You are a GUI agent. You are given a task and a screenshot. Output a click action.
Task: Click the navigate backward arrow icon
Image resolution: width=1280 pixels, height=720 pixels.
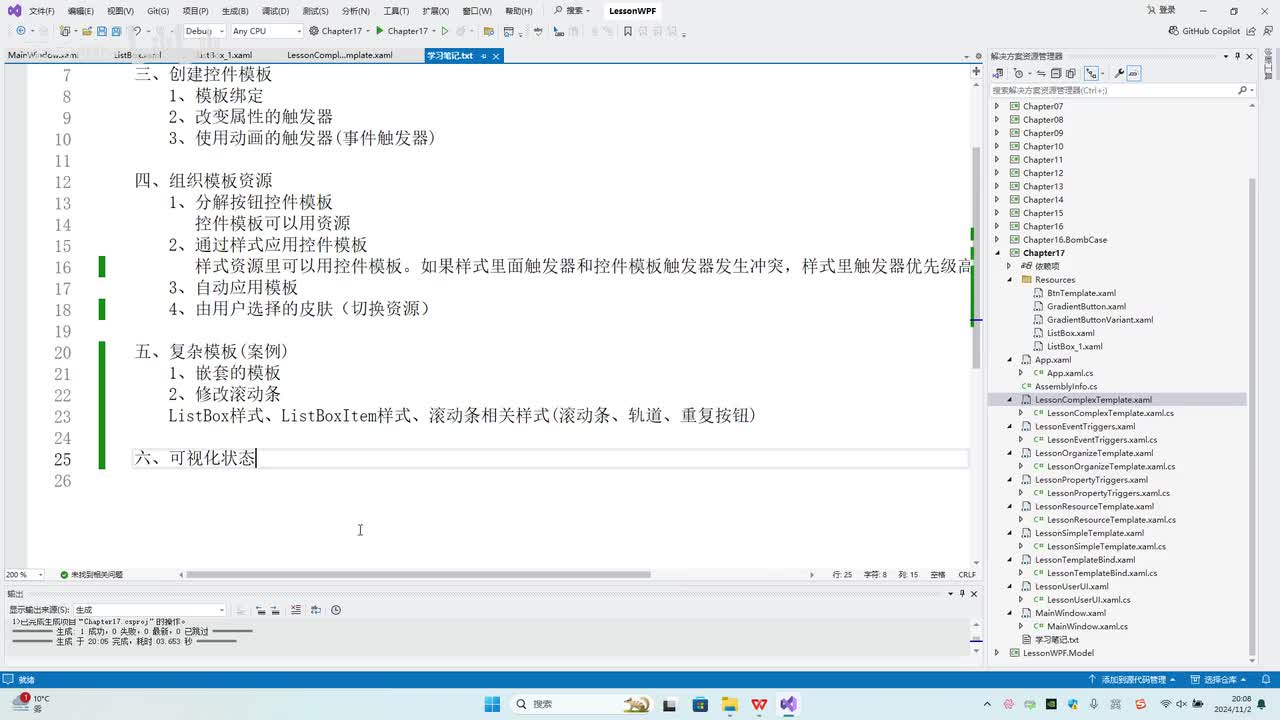point(21,31)
